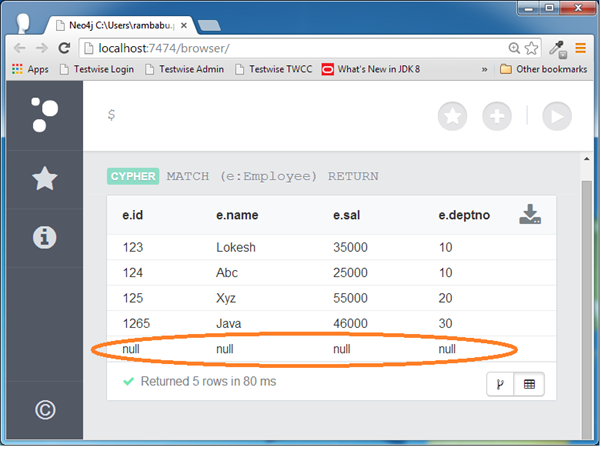Click the eyedropper extension icon

[x=558, y=49]
